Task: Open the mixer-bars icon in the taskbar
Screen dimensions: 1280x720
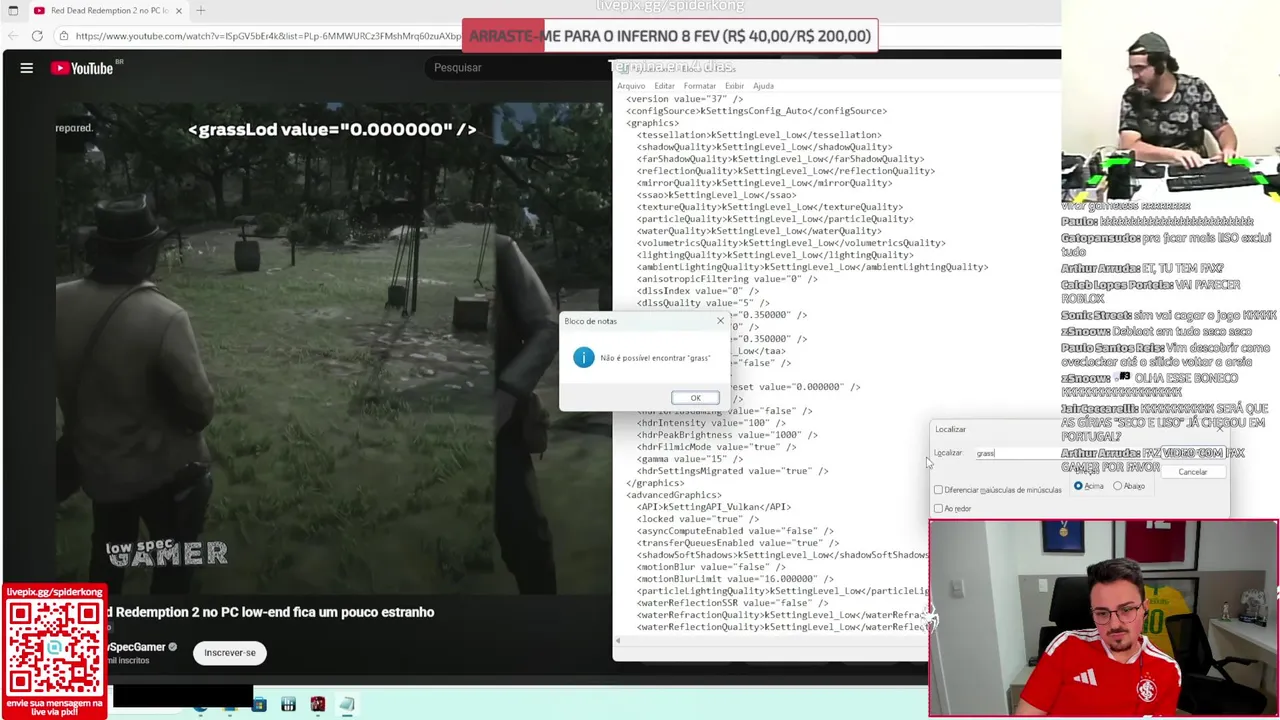Action: 288,705
